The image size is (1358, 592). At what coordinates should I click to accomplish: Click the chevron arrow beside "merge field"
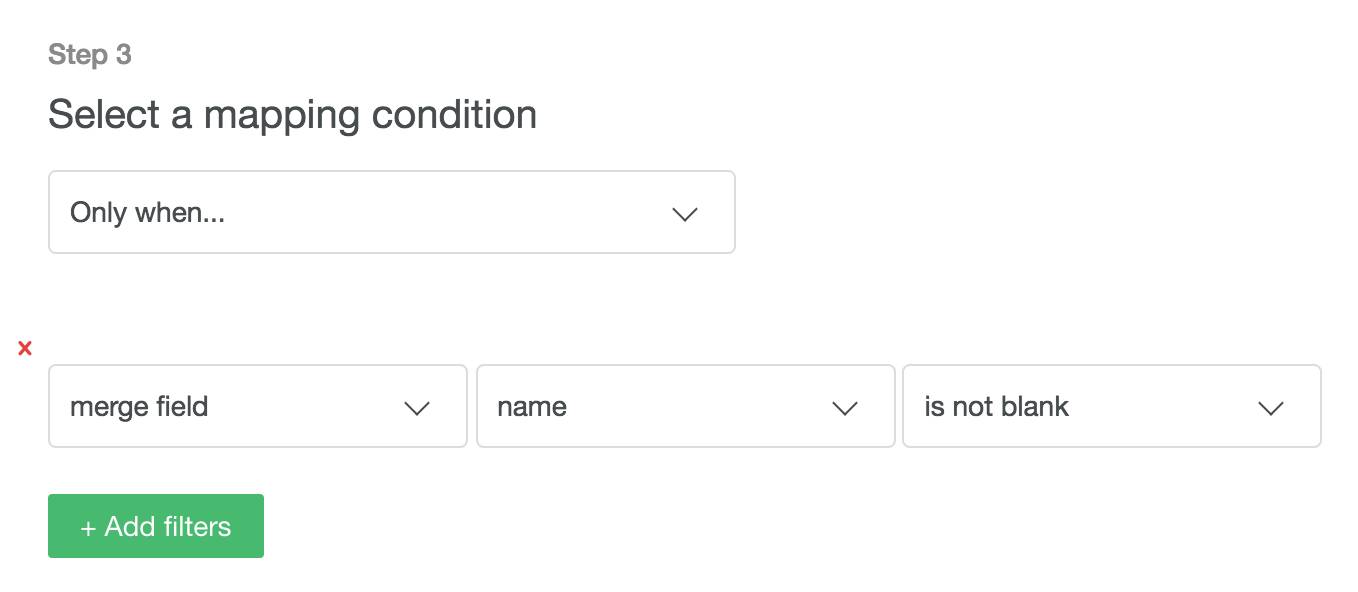click(x=416, y=408)
